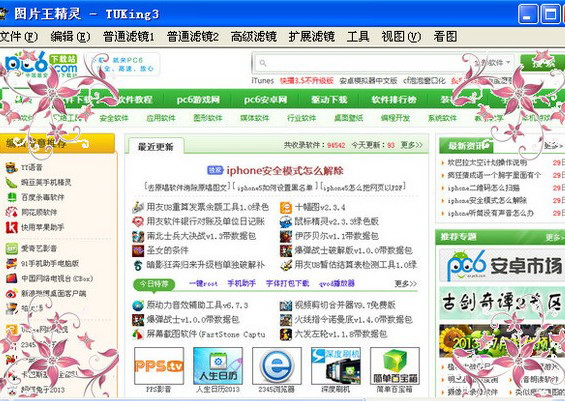
Task: Open the 扩展滤镜 menu
Action: 312,36
